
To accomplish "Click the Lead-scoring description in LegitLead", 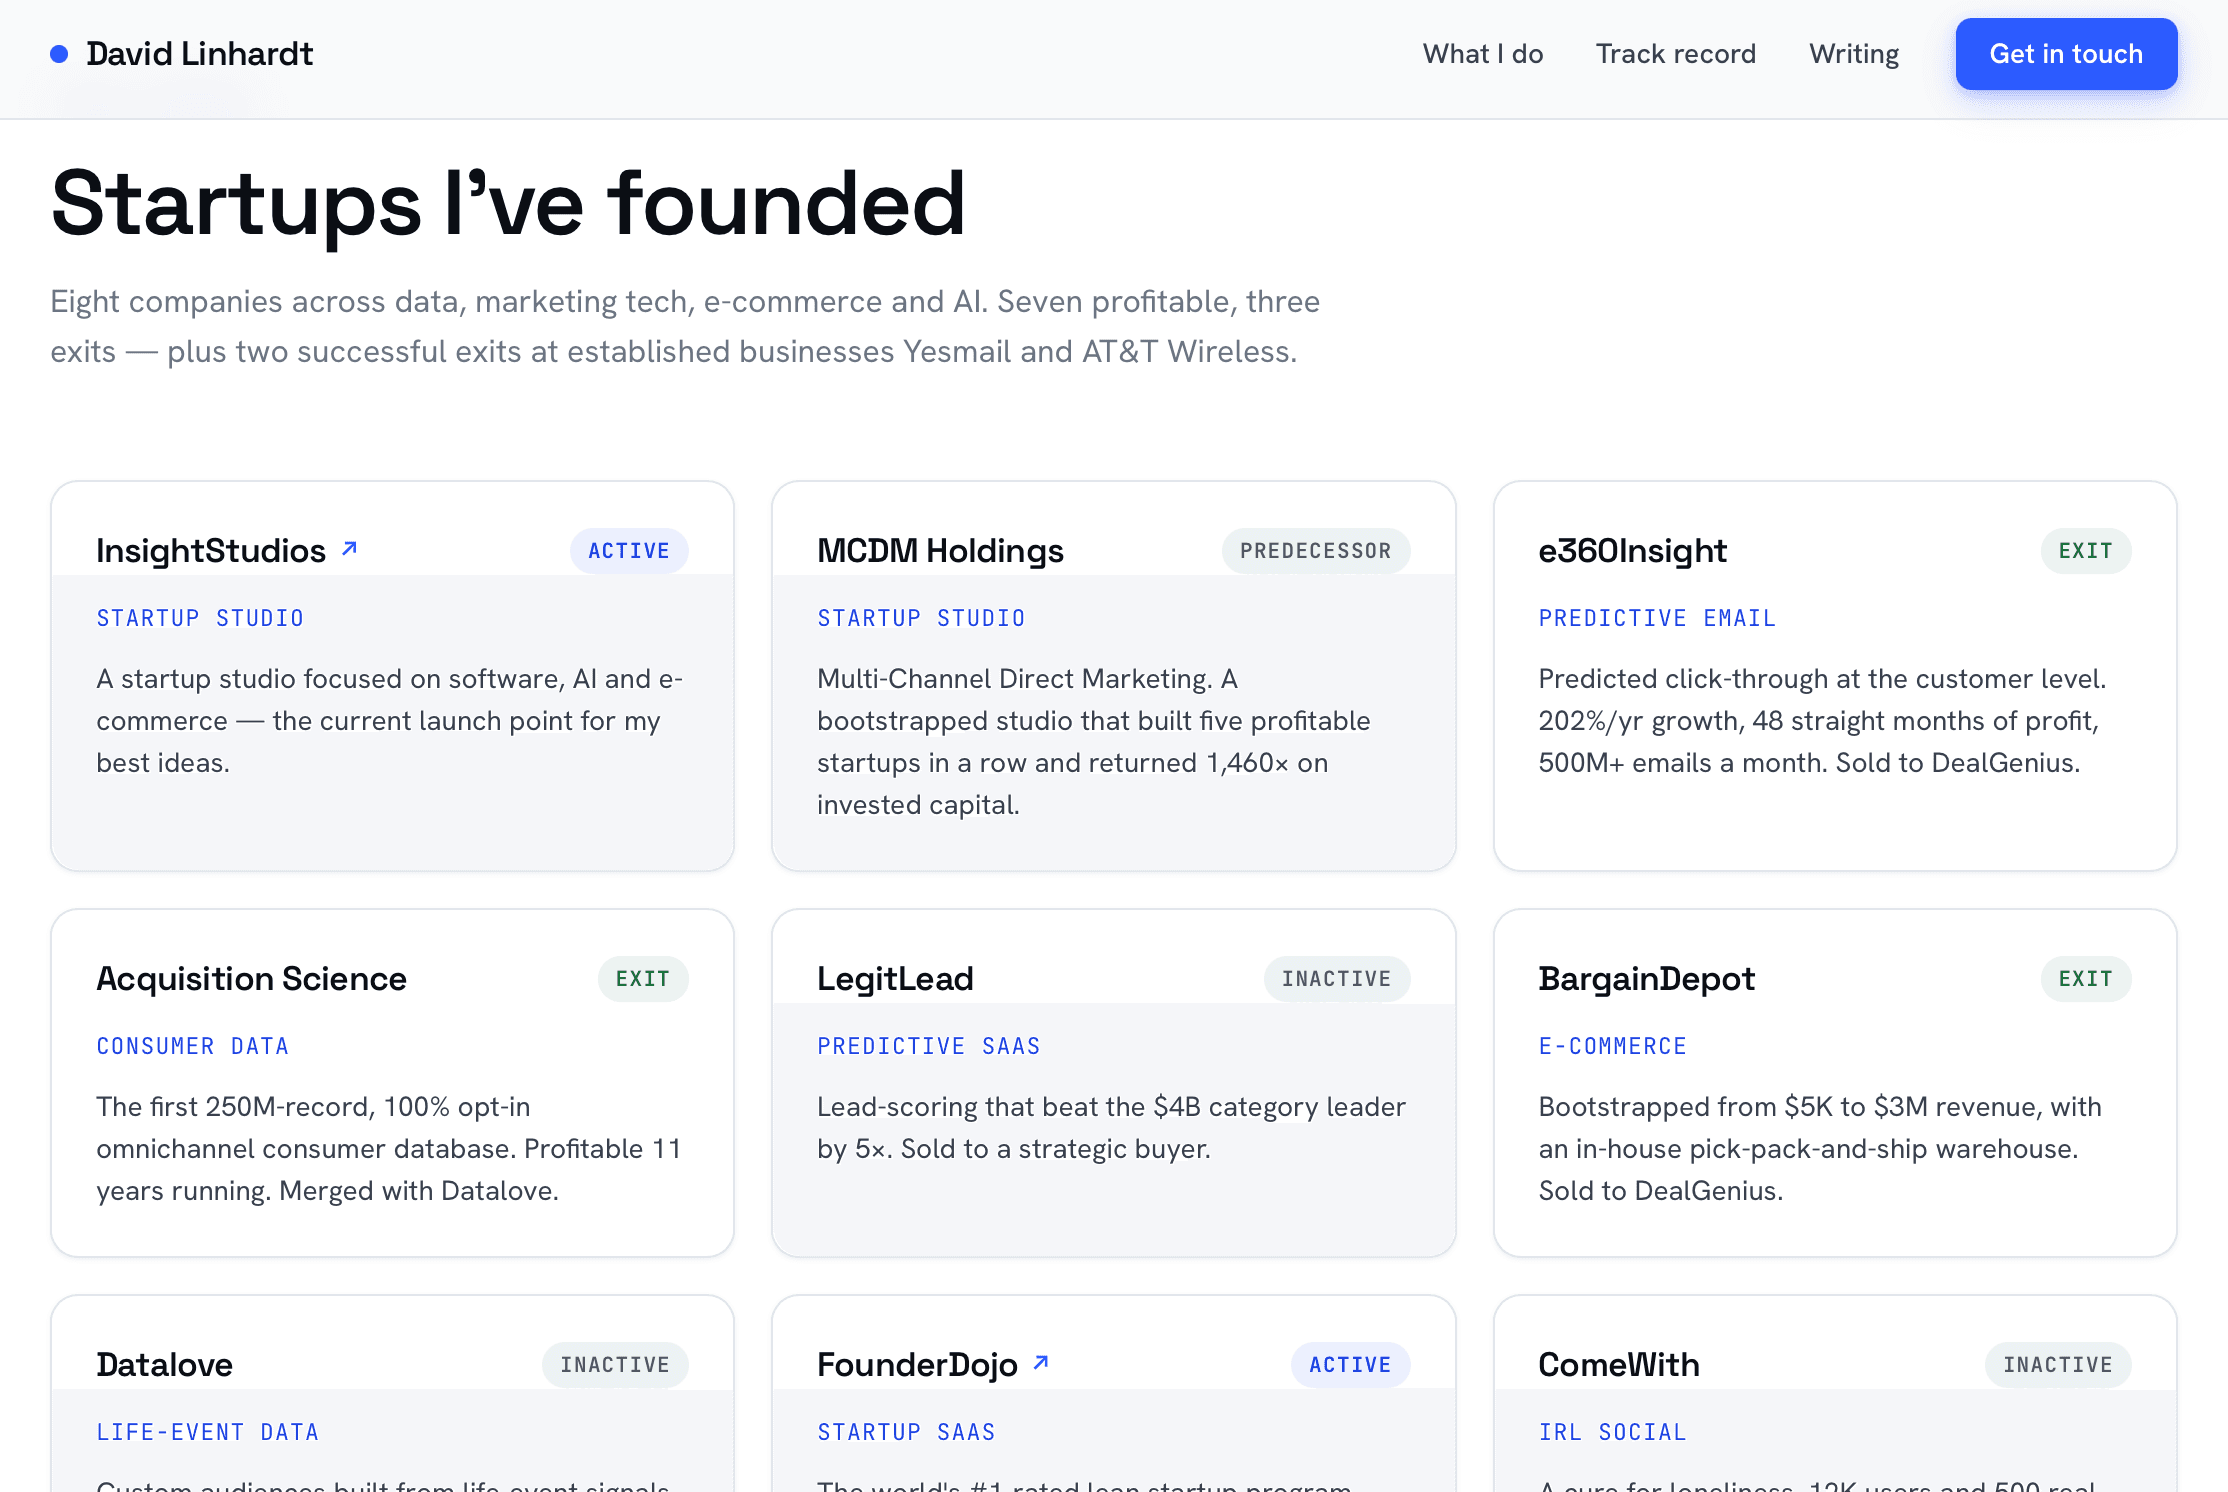I will click(x=1111, y=1128).
